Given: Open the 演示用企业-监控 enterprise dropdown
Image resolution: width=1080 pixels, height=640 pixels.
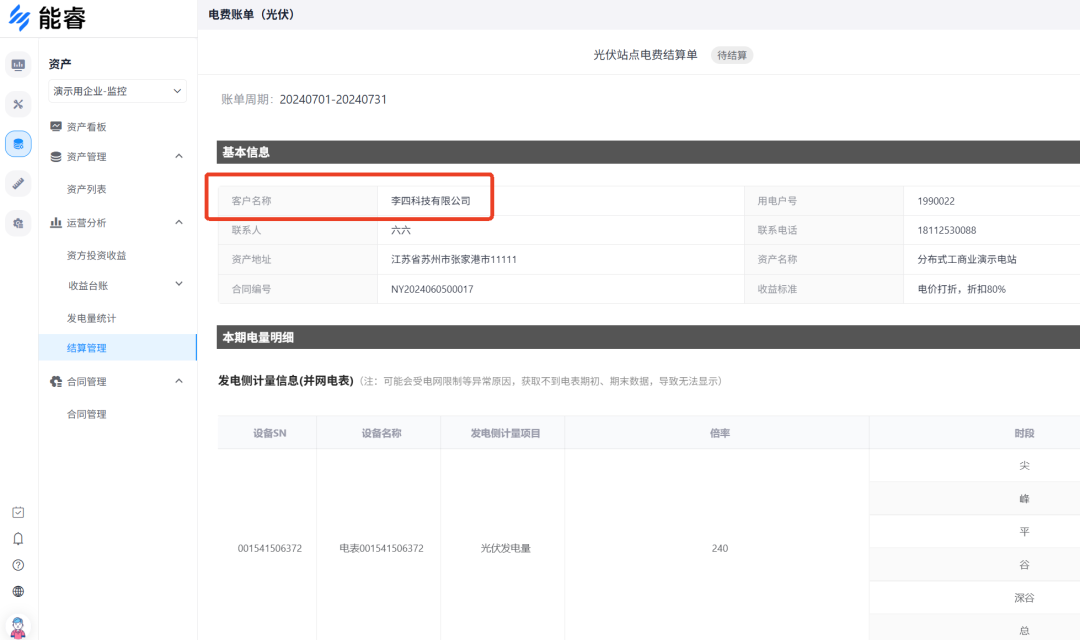Looking at the screenshot, I should pyautogui.click(x=117, y=91).
